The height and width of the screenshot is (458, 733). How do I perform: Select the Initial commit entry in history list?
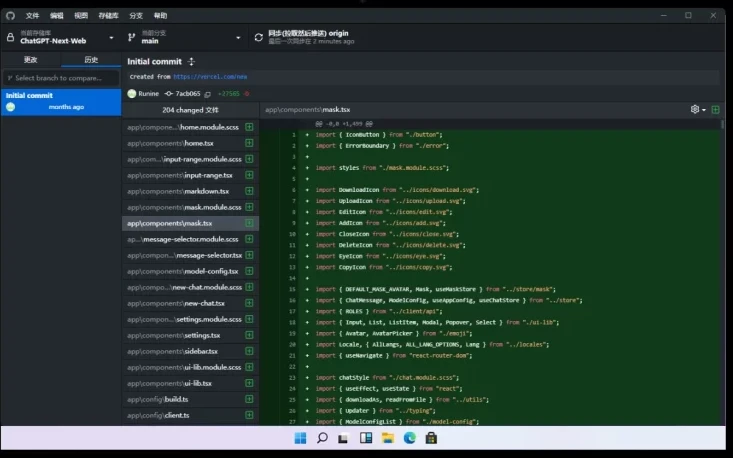pos(61,101)
